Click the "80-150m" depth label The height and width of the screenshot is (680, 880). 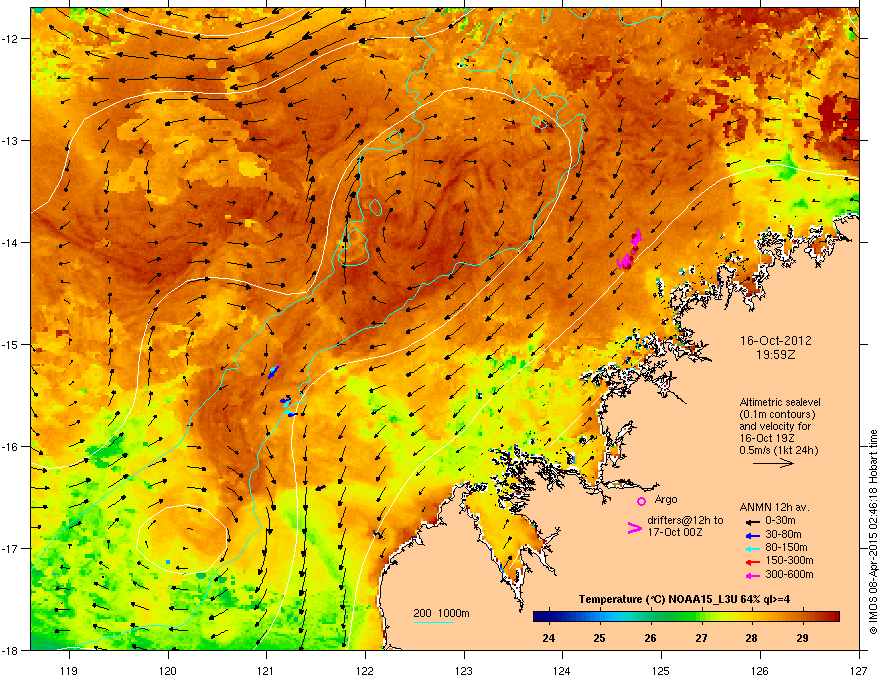coord(786,548)
